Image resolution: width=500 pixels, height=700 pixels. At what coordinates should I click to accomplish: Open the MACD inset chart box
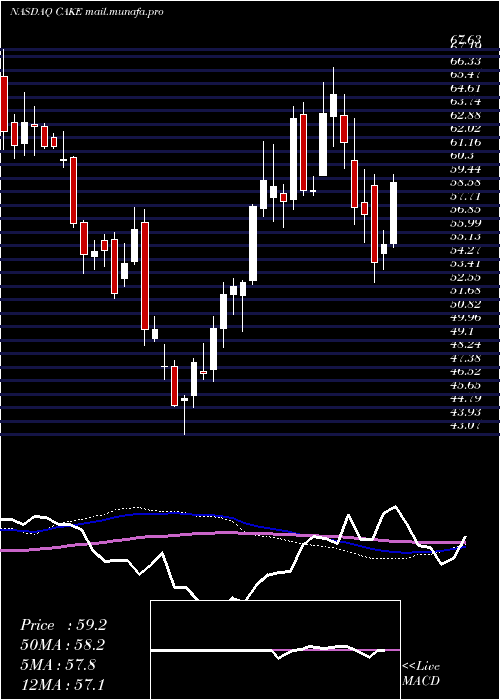click(275, 650)
